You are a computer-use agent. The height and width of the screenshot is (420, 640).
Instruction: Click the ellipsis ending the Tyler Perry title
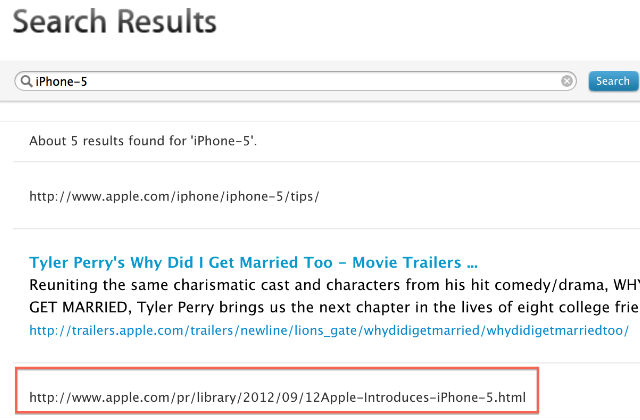pos(472,266)
